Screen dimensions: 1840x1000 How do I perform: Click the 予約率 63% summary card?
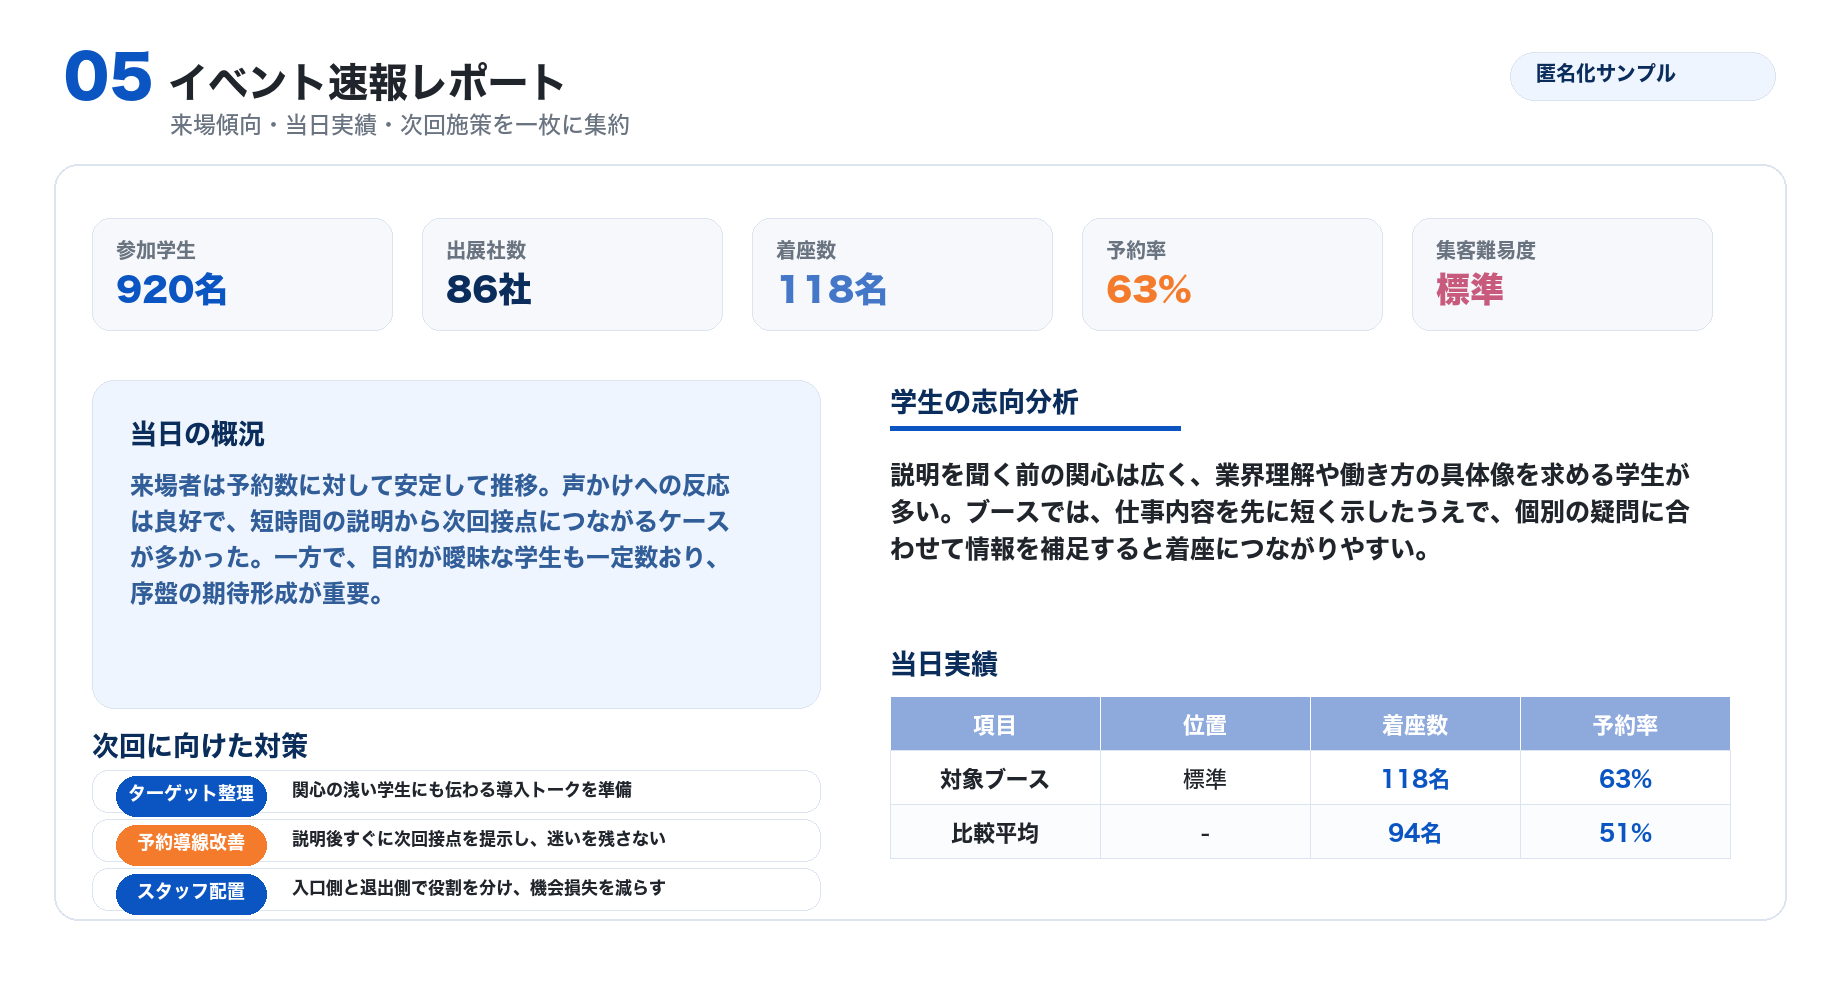(x=1232, y=274)
